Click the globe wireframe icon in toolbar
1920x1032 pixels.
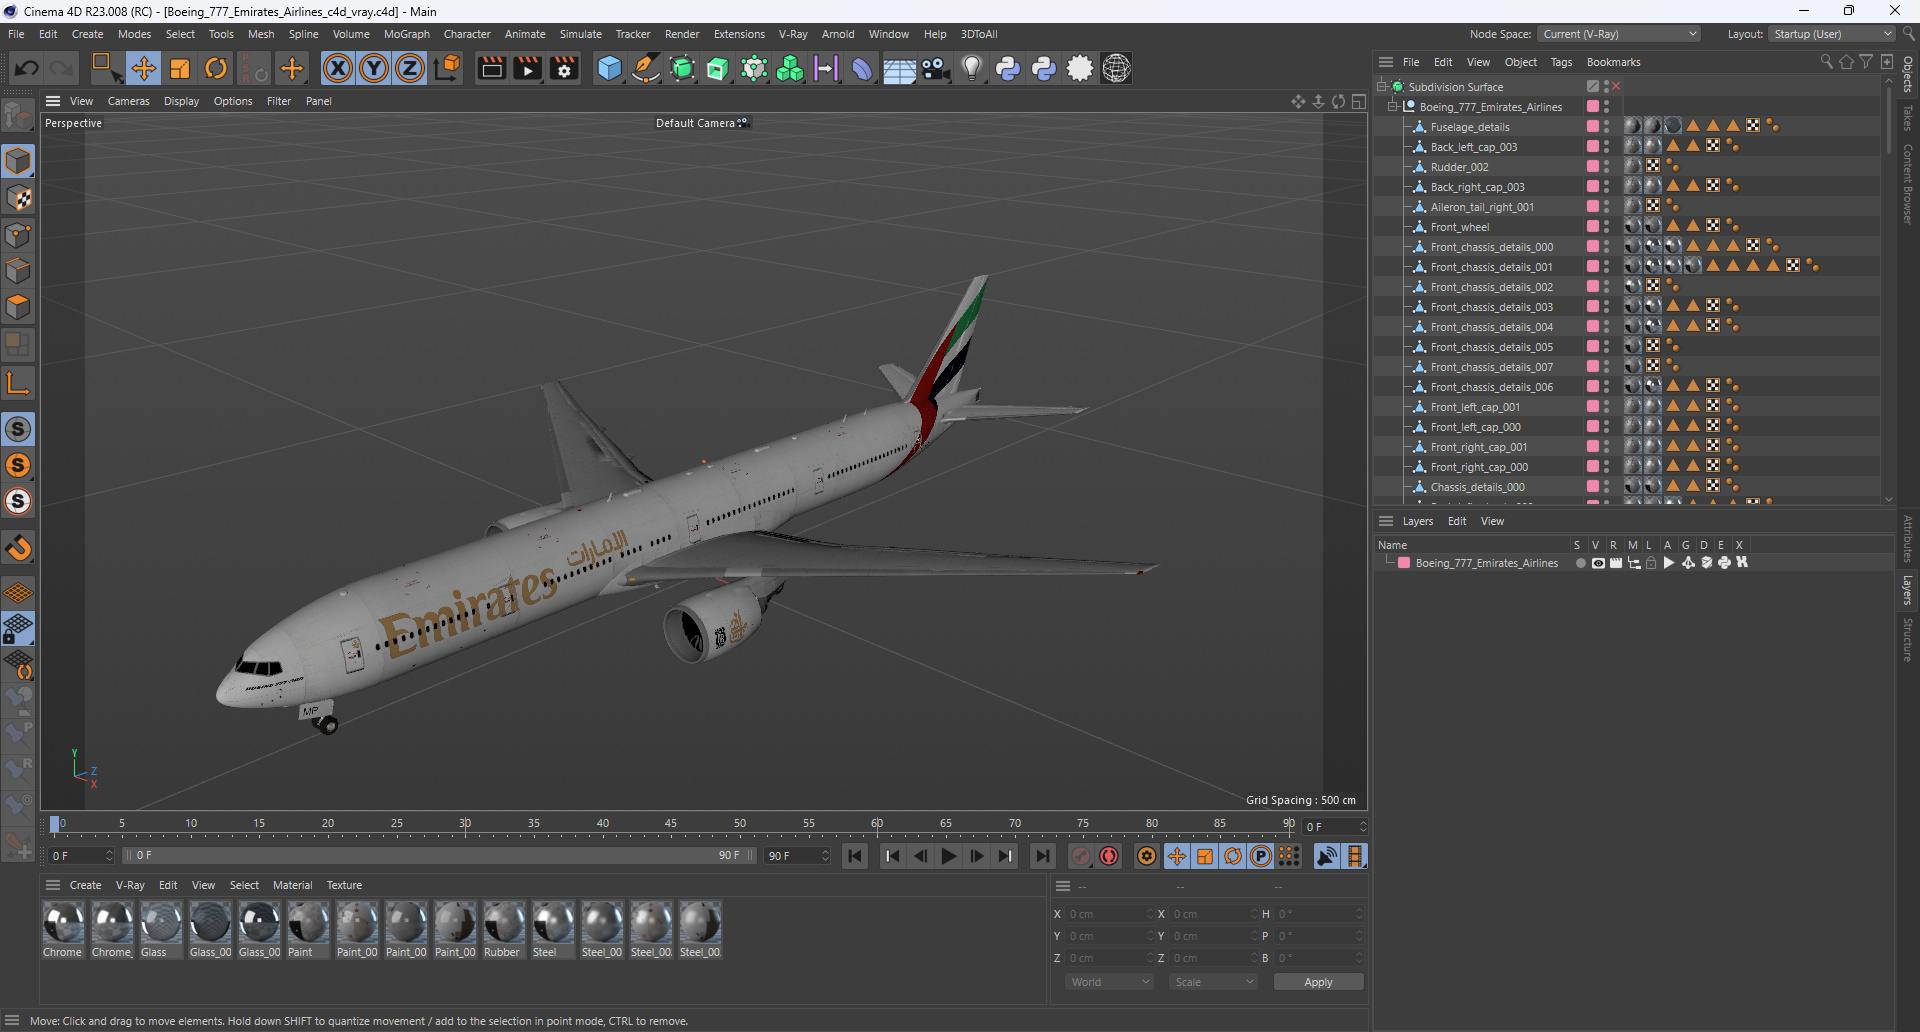pyautogui.click(x=1116, y=68)
